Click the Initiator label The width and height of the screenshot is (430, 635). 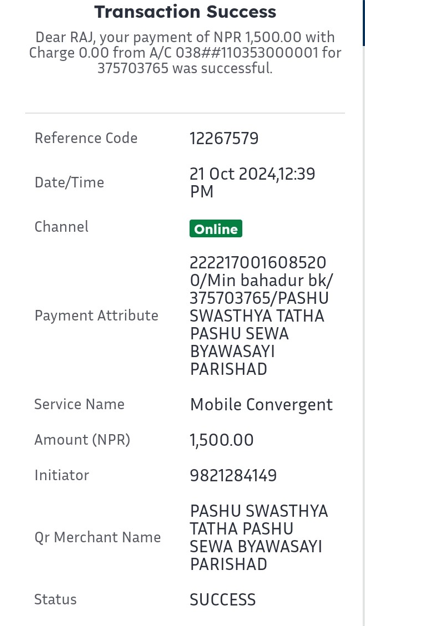[62, 475]
